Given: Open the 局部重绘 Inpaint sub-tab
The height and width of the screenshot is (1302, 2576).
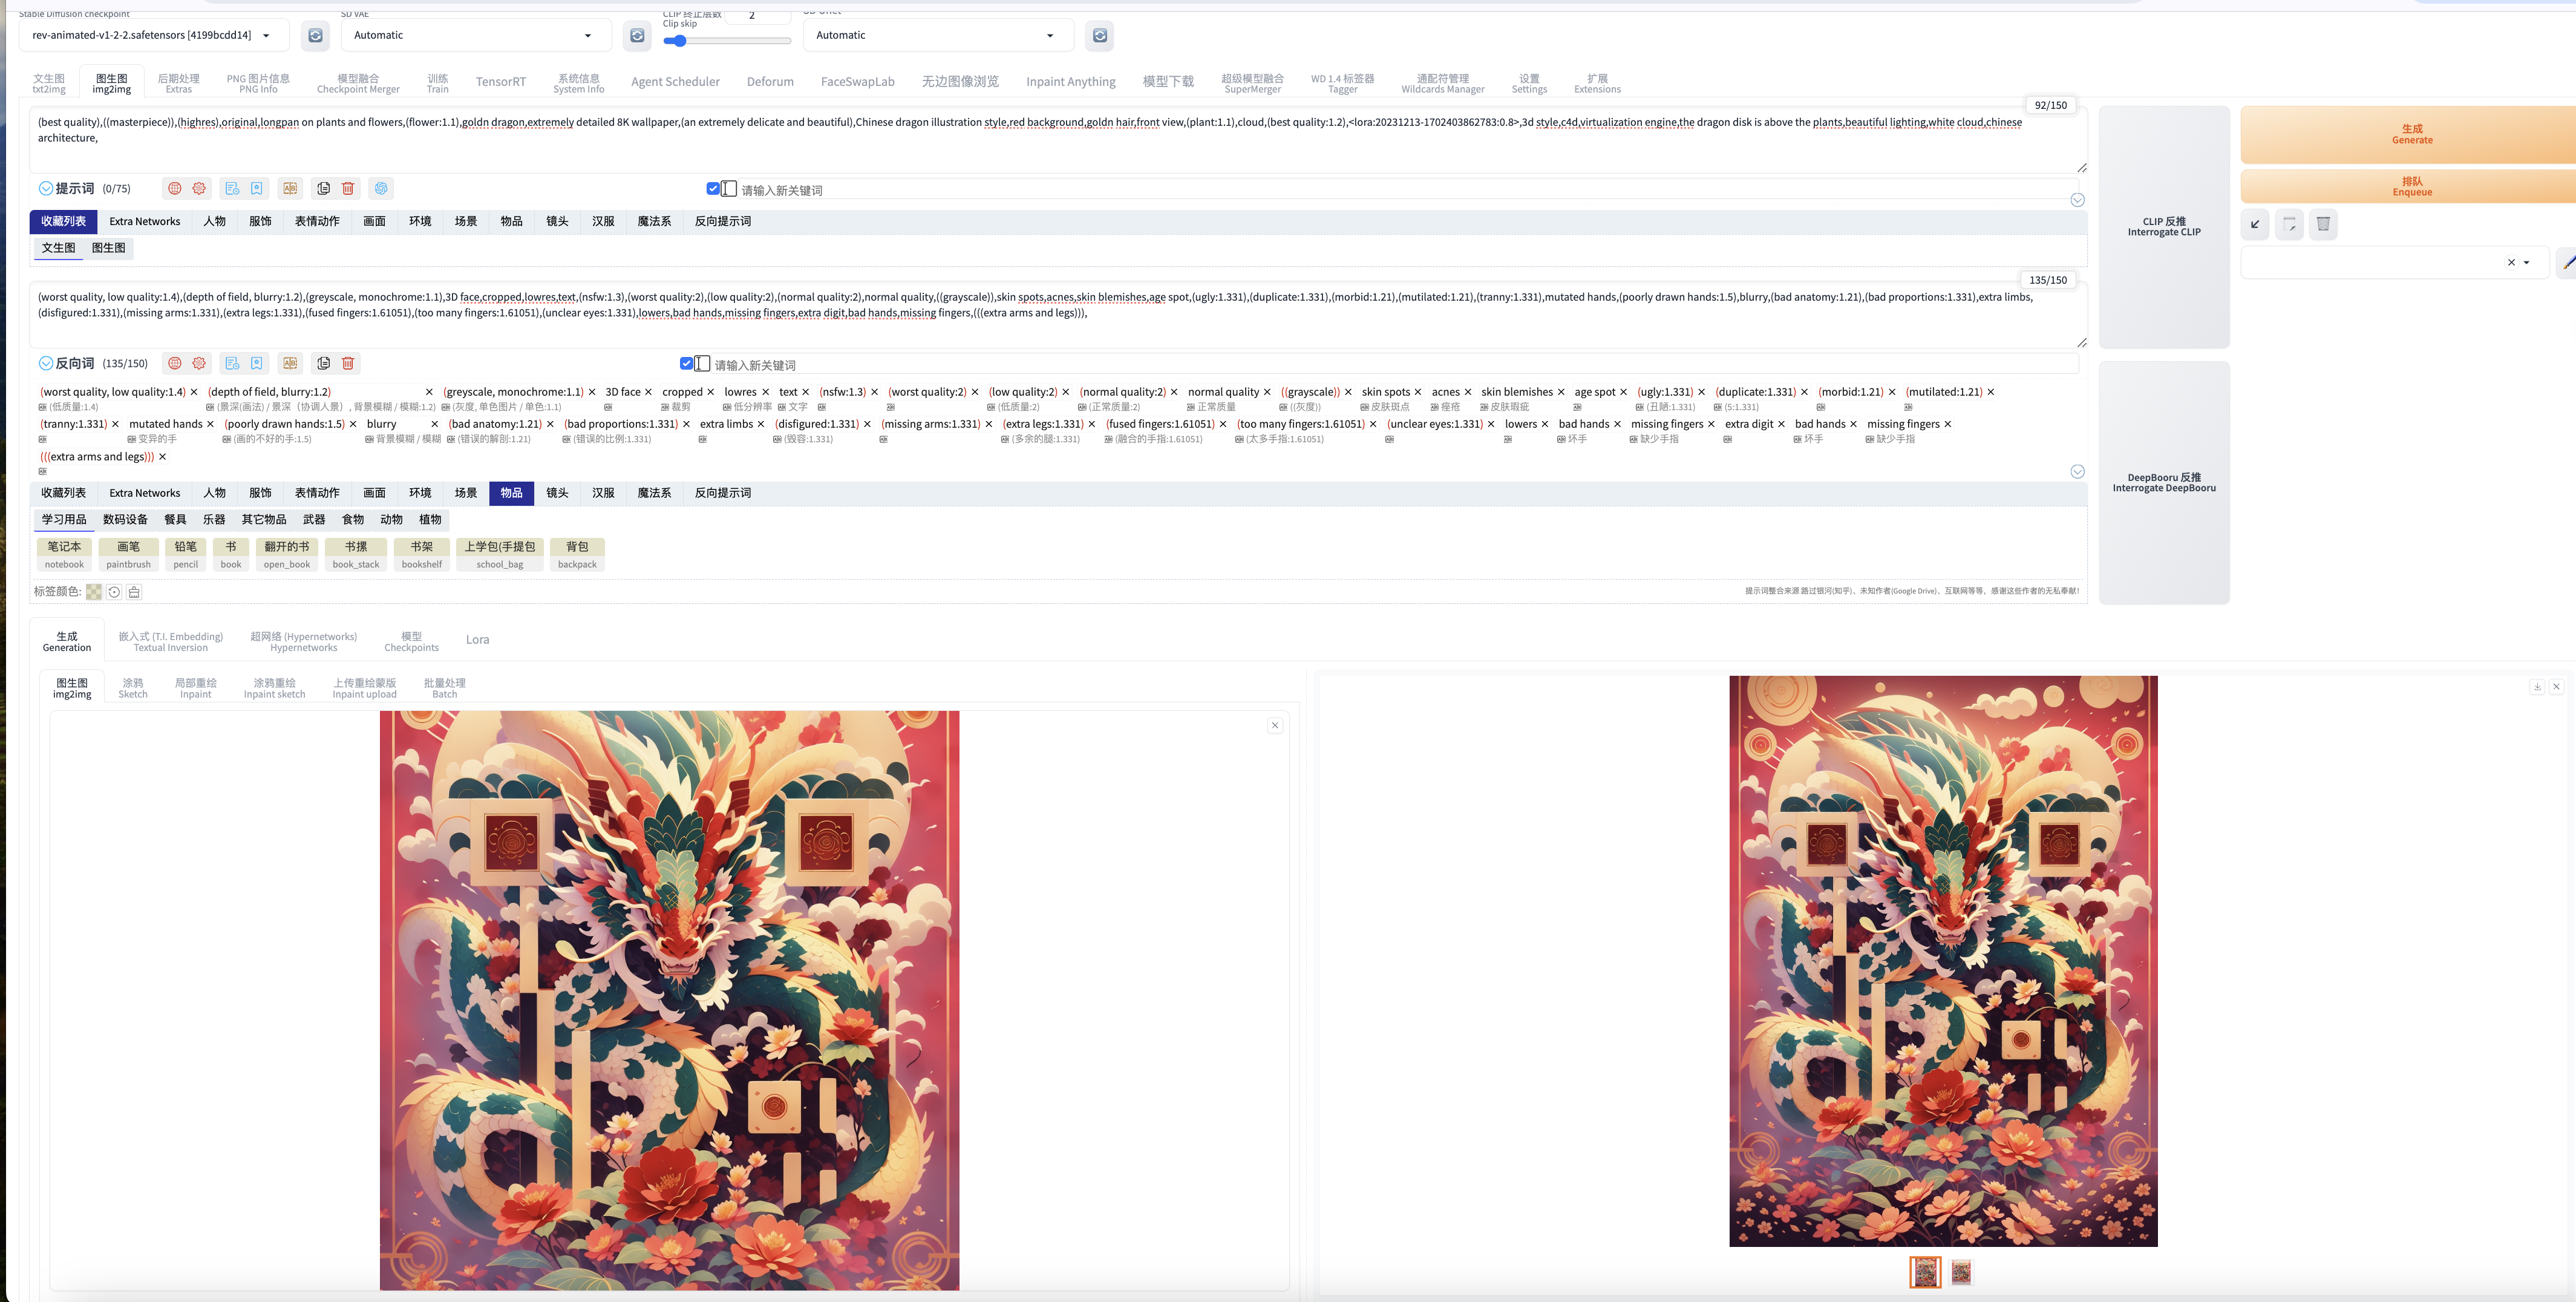Looking at the screenshot, I should coord(196,688).
